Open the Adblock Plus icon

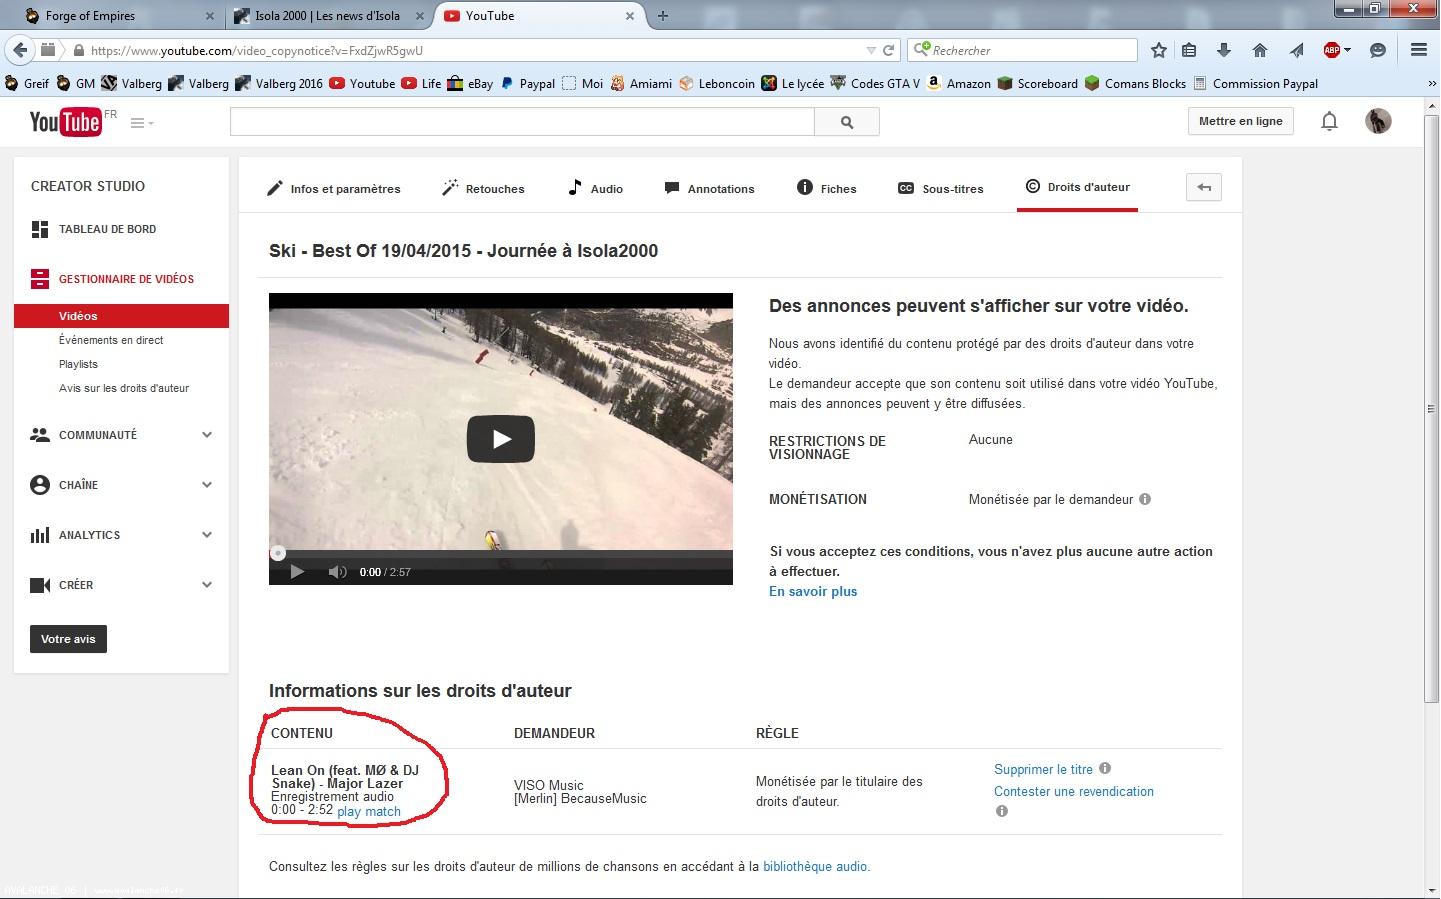coord(1331,50)
